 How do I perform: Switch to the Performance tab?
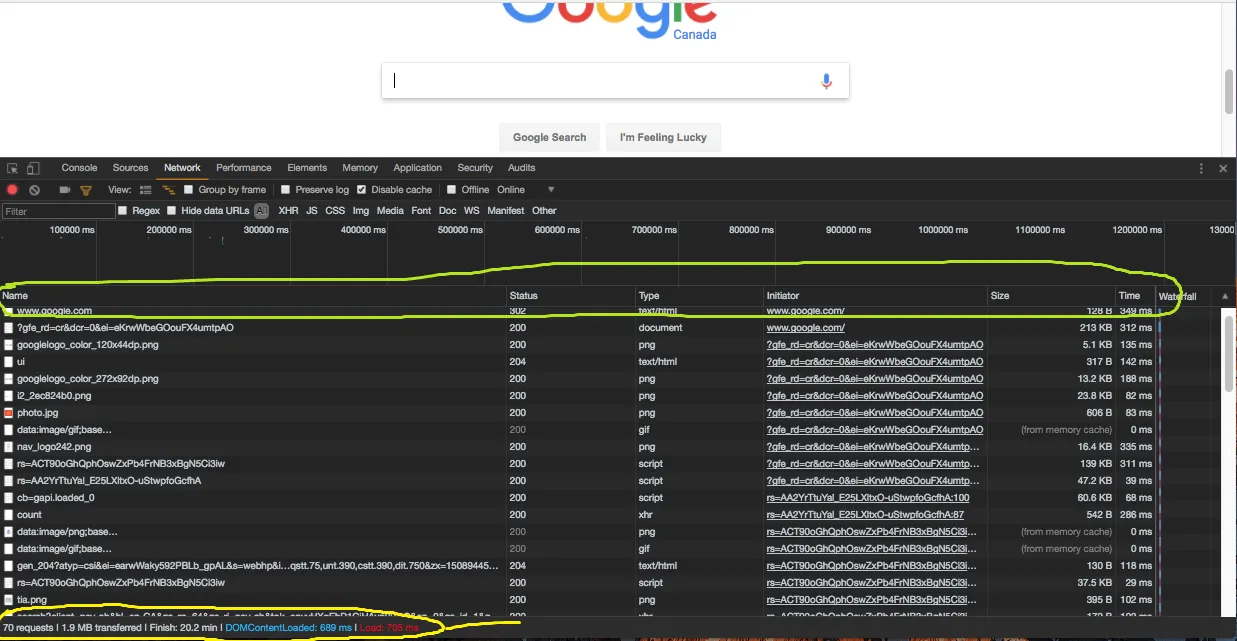point(243,168)
